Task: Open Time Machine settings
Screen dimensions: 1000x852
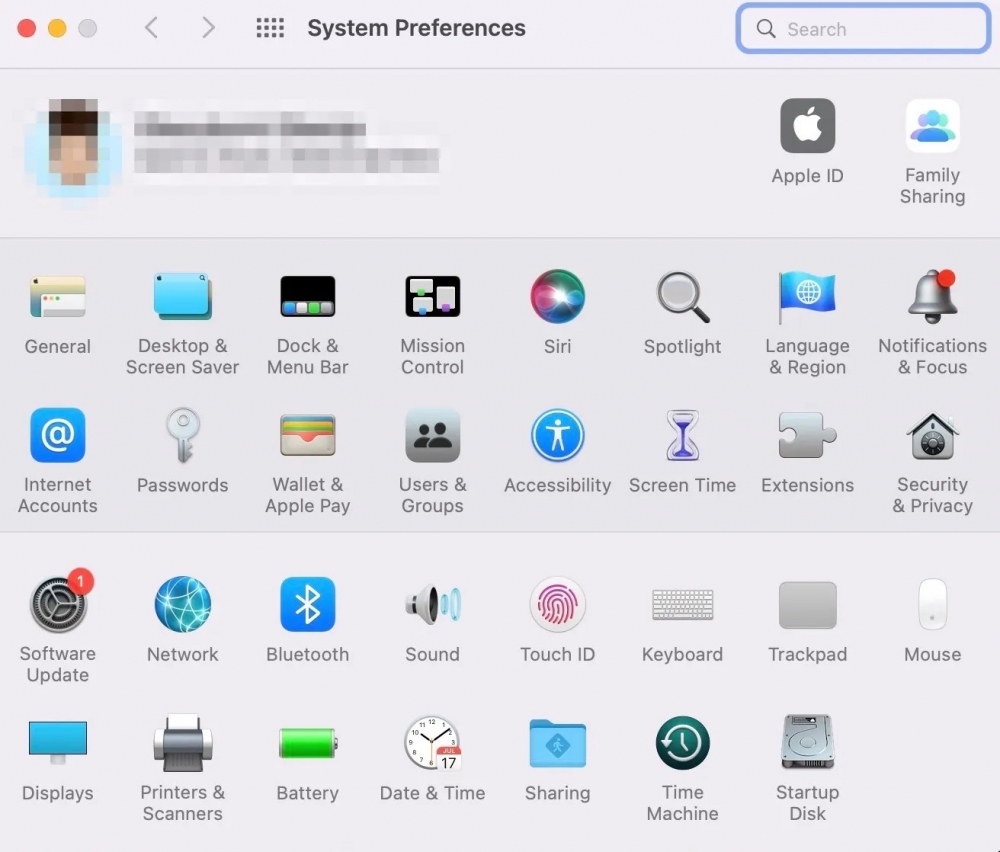Action: (x=682, y=743)
